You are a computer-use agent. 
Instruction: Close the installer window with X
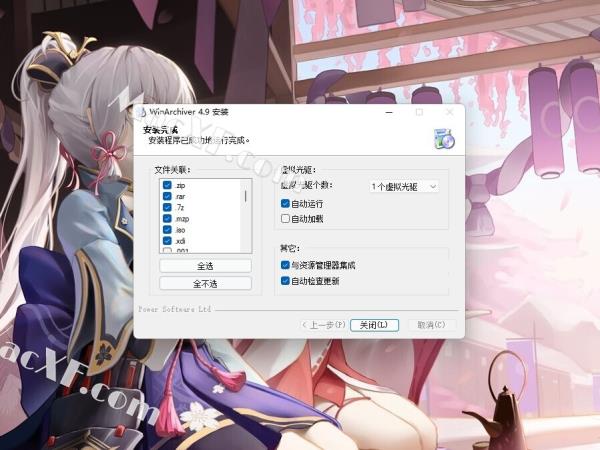[450, 112]
